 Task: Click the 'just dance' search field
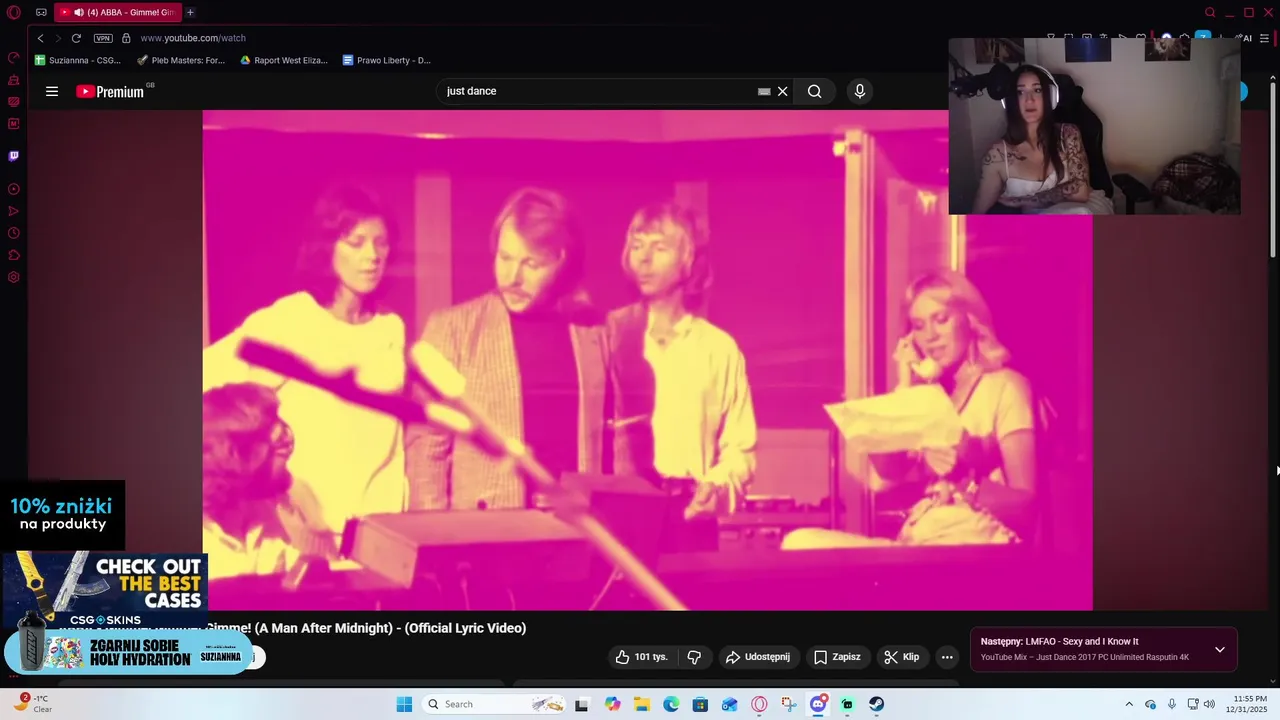point(598,91)
